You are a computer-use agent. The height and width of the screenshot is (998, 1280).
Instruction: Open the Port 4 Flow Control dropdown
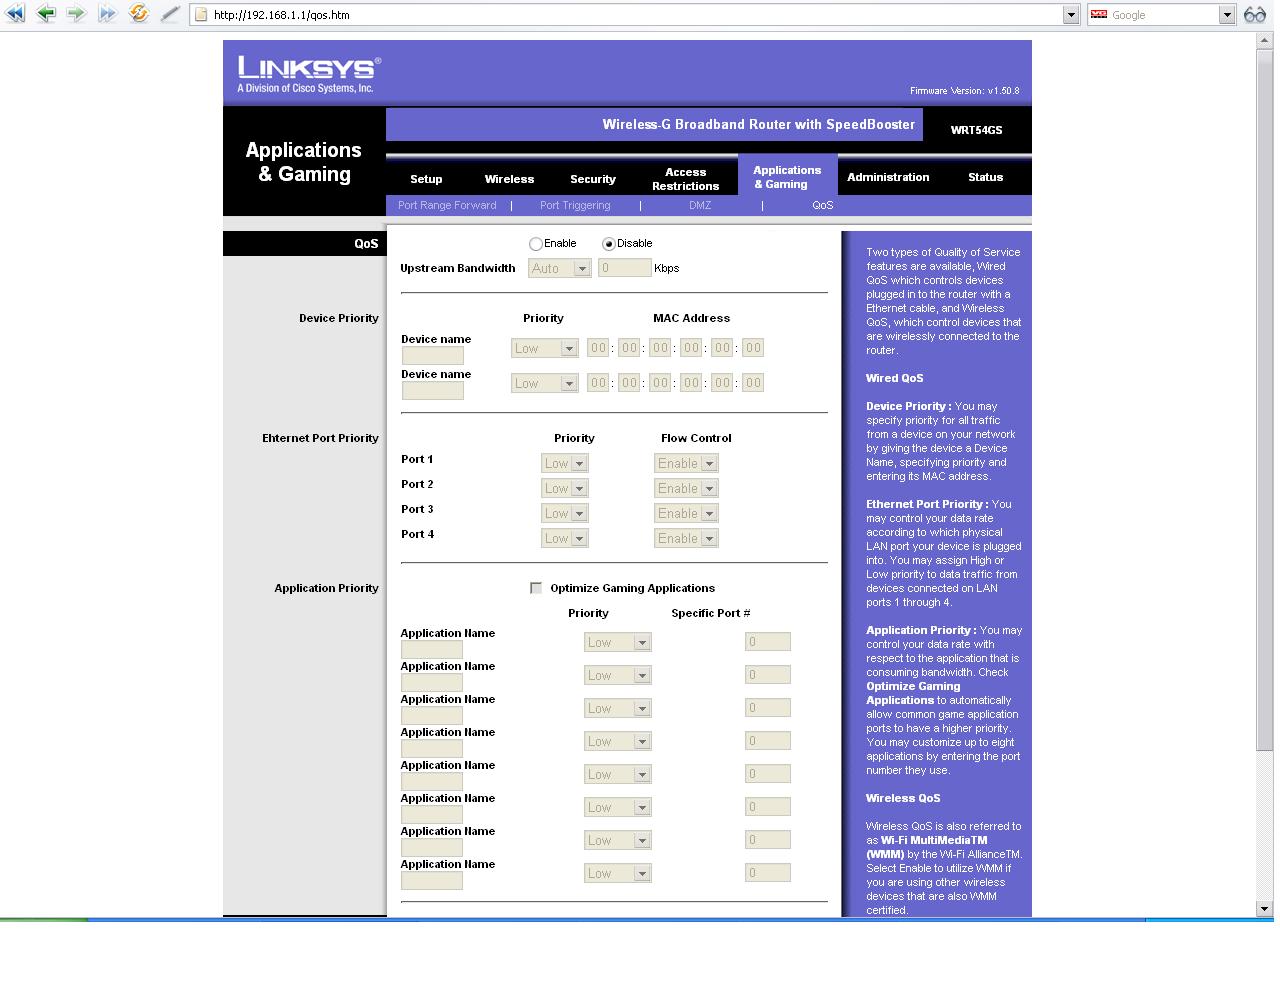click(686, 538)
